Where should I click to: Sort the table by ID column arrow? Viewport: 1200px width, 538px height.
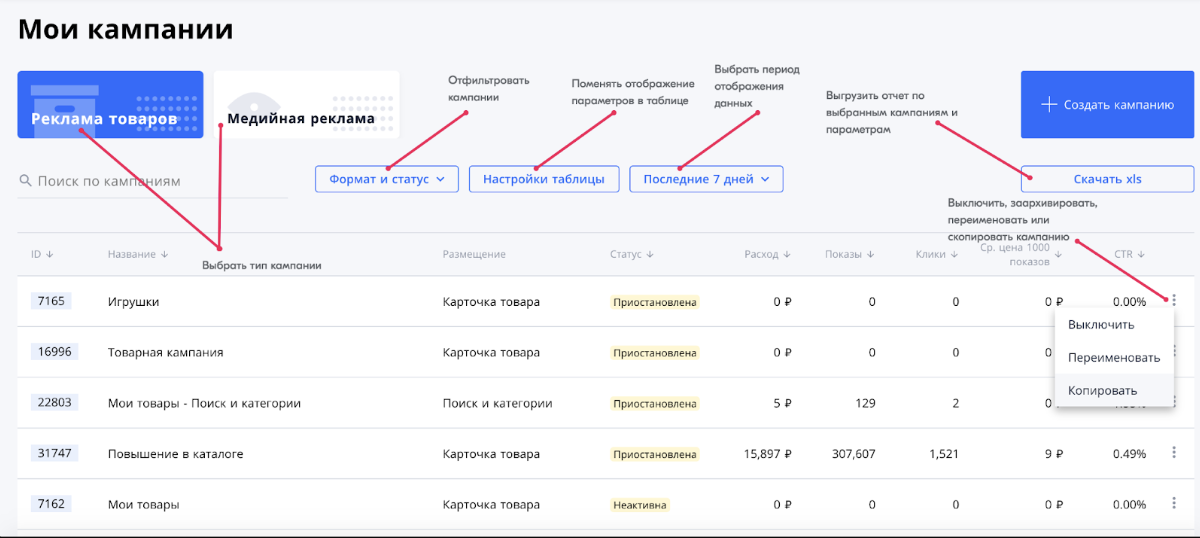coord(50,255)
